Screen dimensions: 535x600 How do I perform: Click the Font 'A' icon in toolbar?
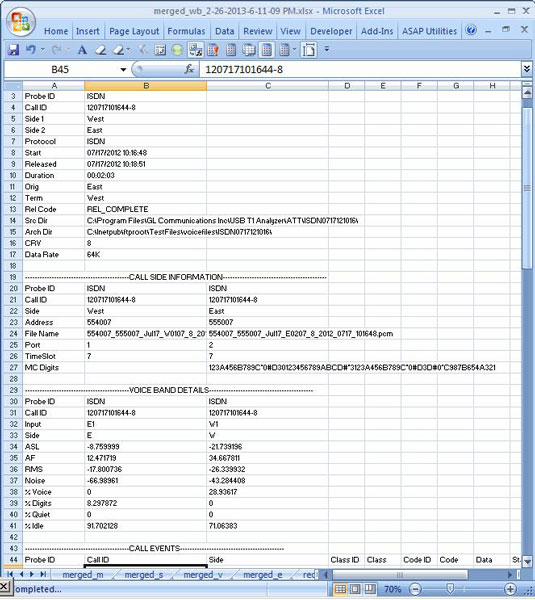[x=82, y=50]
